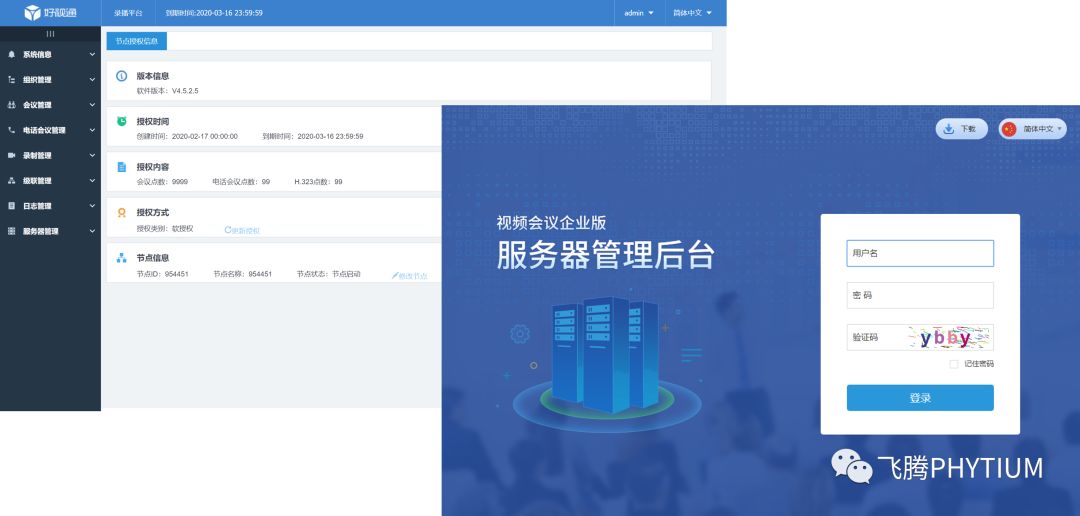Click the 创建时间 2020-02-17 text

click(187, 136)
